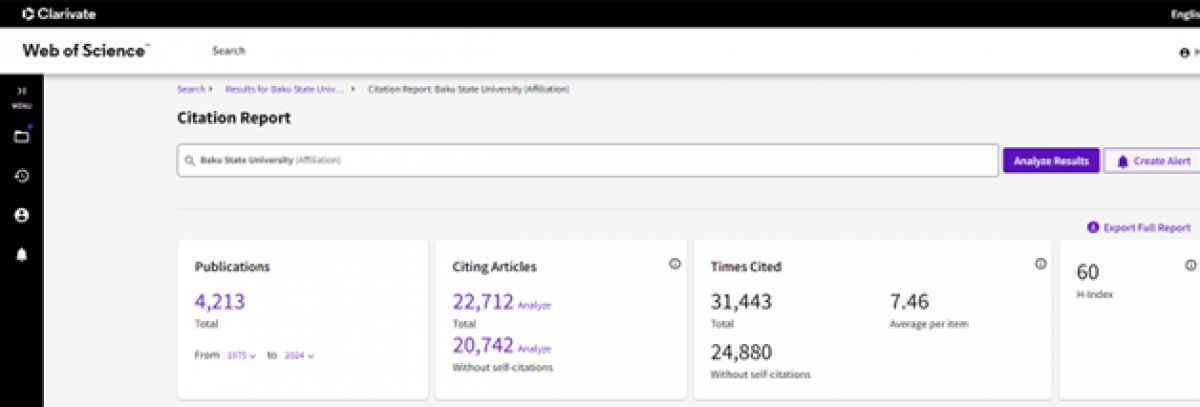Click info icon on H-Index card
Image resolution: width=1200 pixels, height=407 pixels.
coord(1190,265)
